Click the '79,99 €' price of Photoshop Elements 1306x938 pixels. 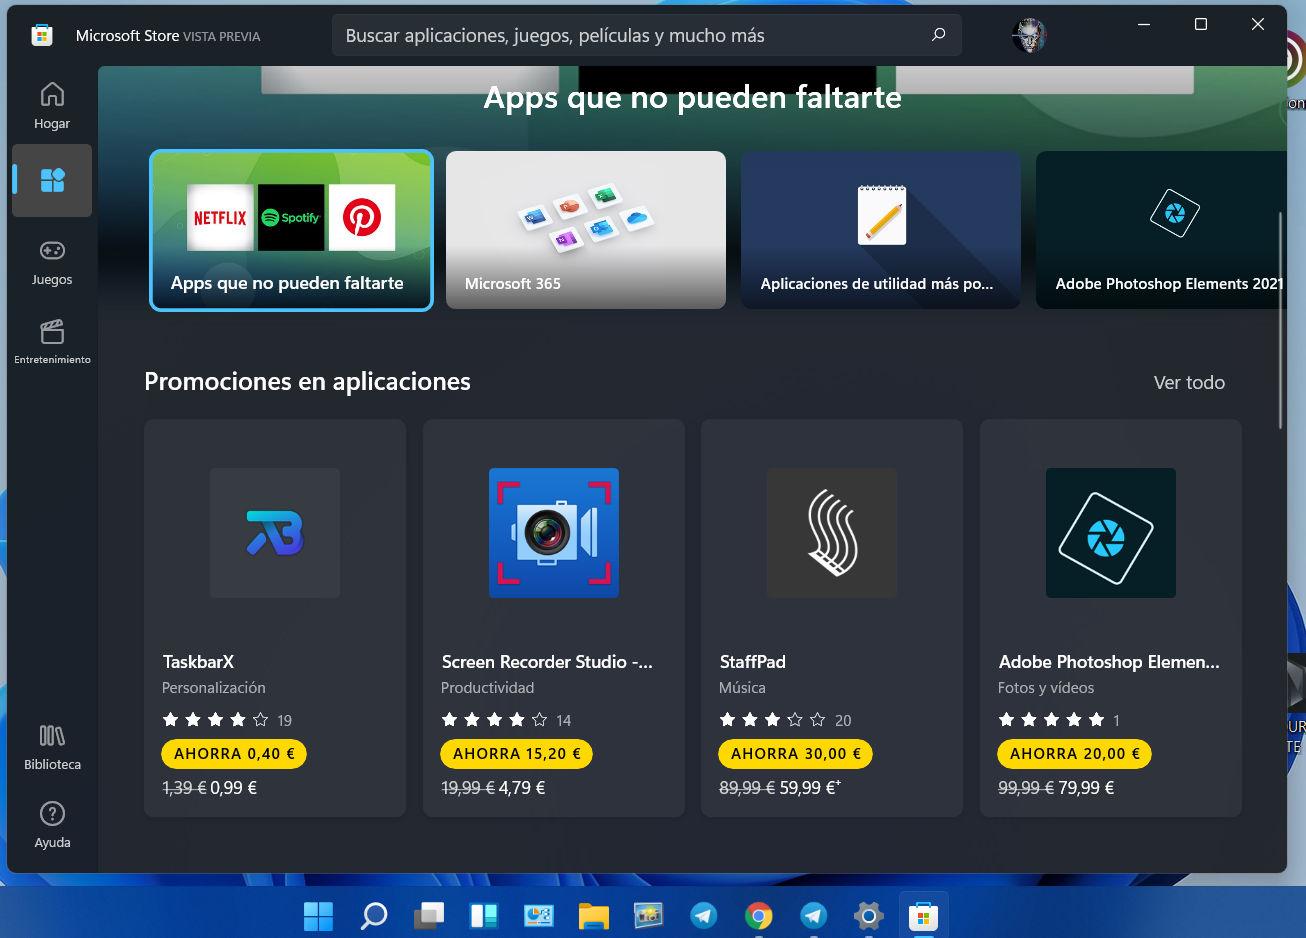(1086, 788)
